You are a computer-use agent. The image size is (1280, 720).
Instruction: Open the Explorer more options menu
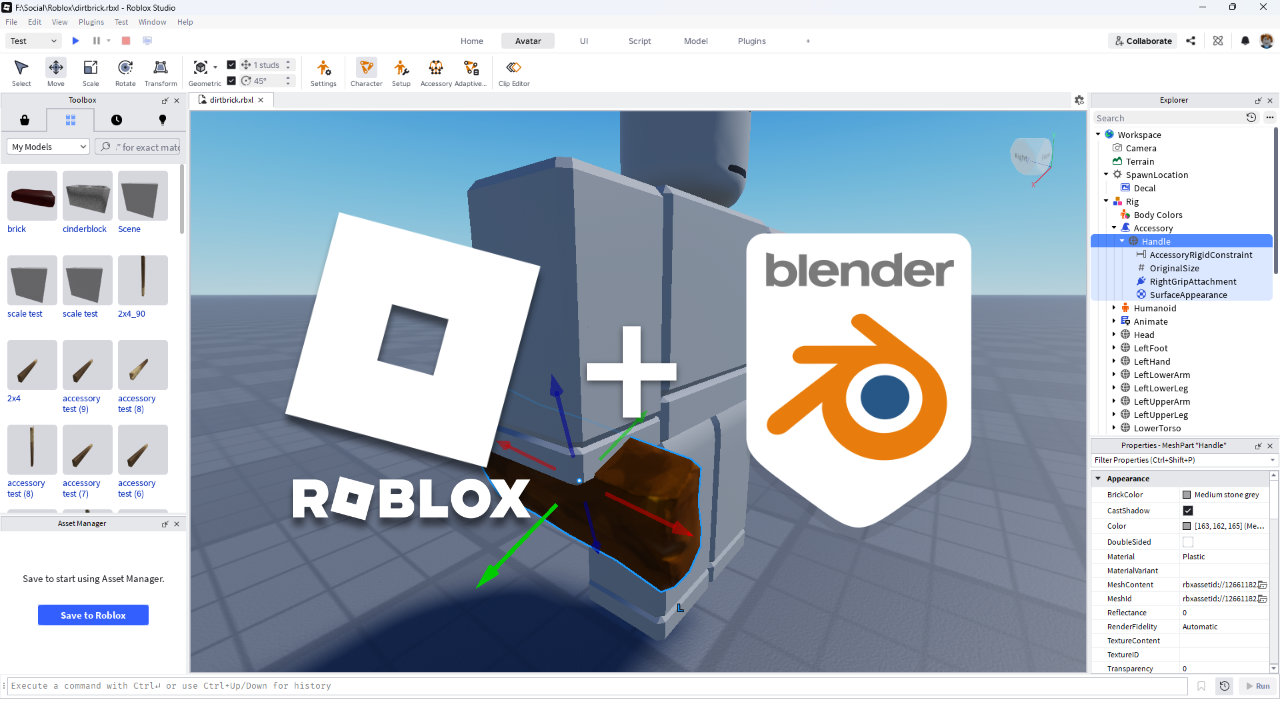[1270, 118]
